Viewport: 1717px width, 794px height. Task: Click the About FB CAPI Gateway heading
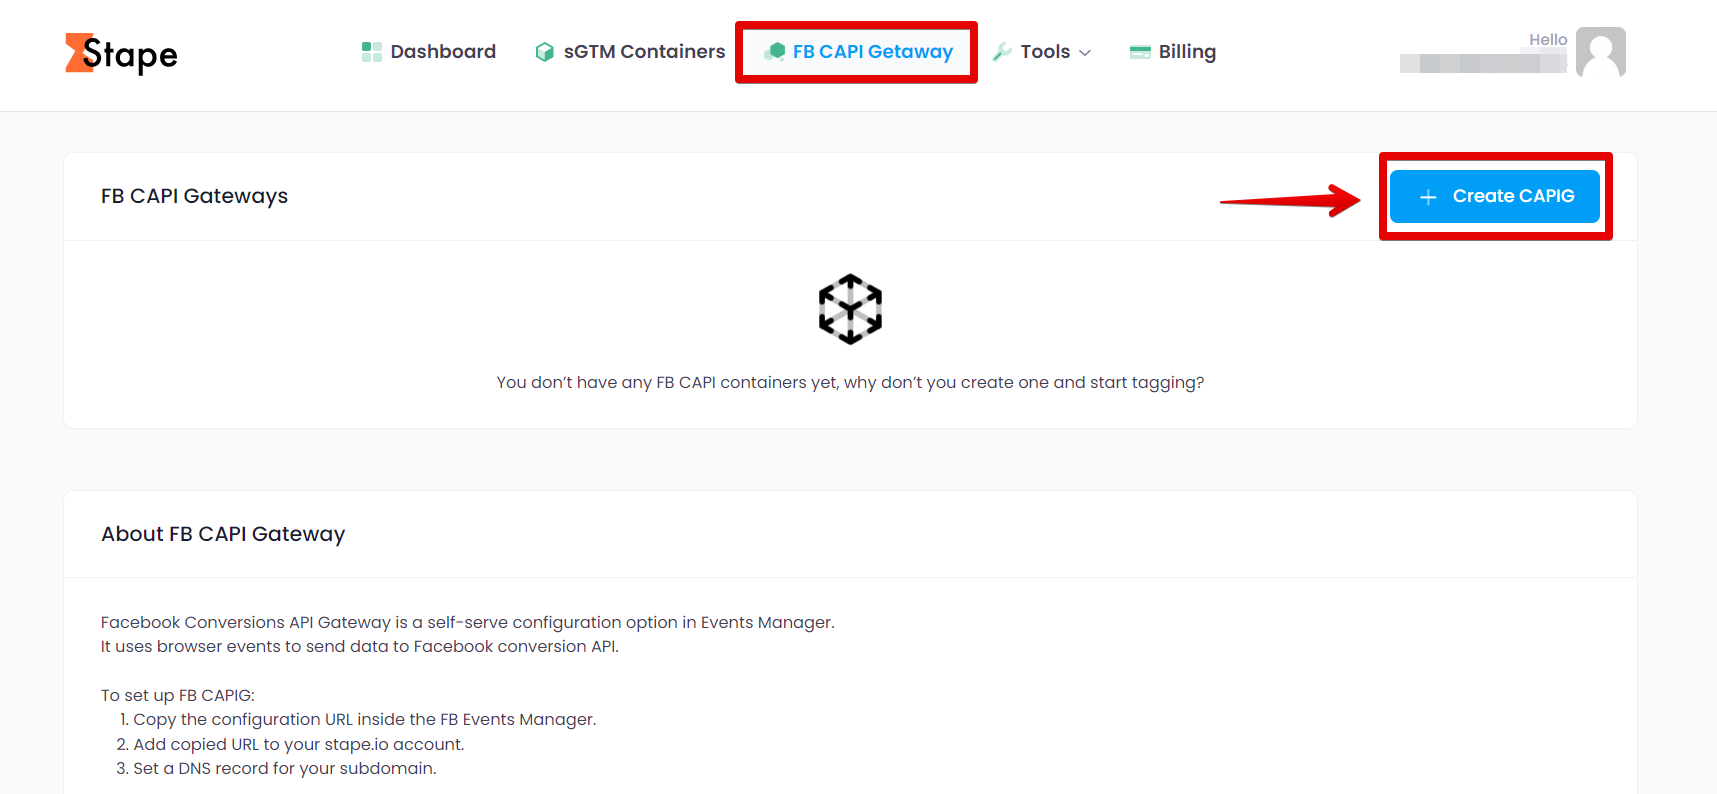click(223, 534)
